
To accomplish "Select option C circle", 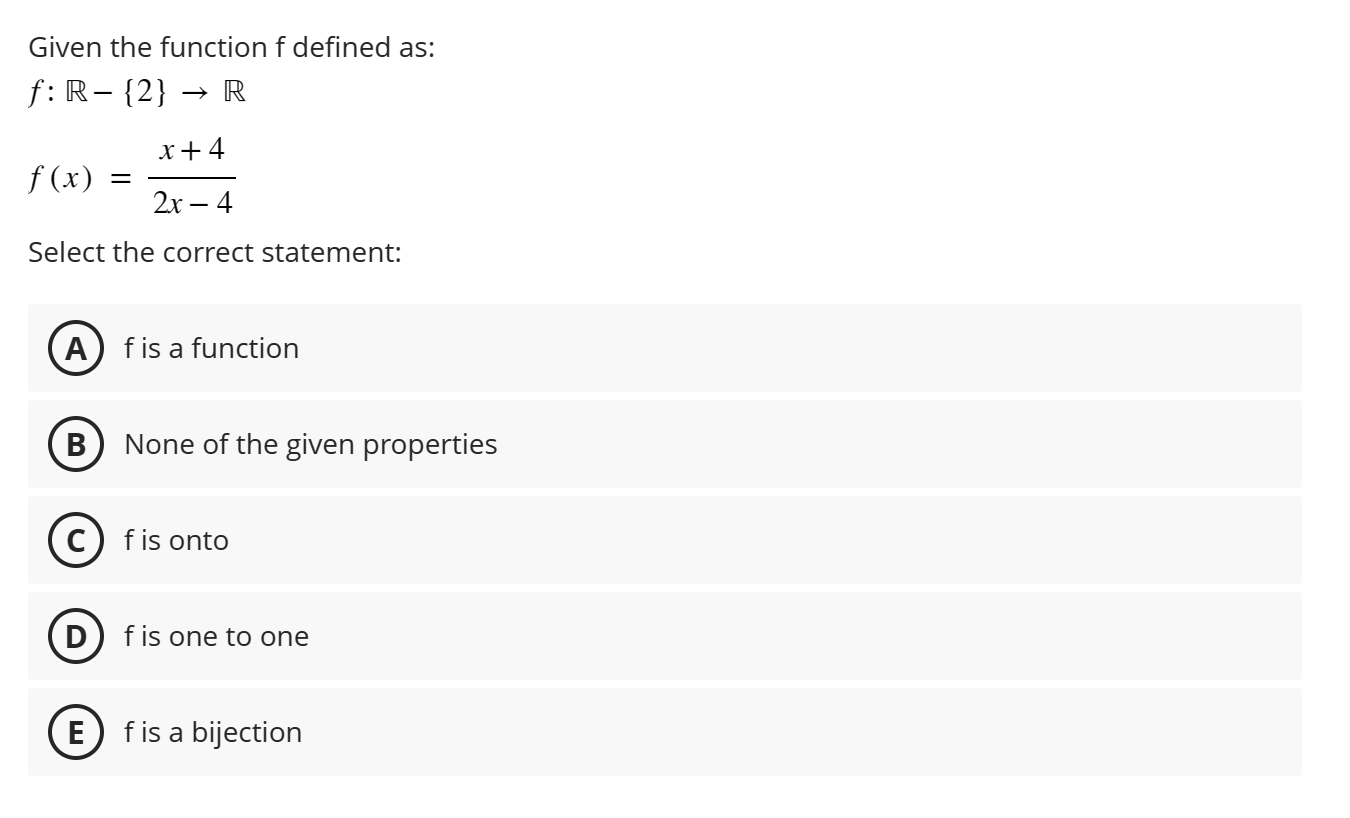I will point(74,540).
